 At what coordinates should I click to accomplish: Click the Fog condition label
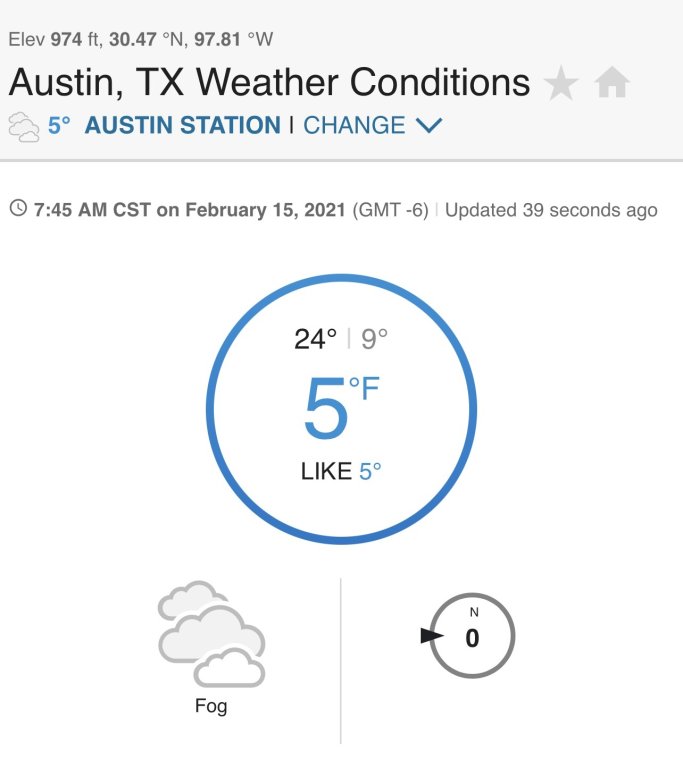pyautogui.click(x=211, y=706)
